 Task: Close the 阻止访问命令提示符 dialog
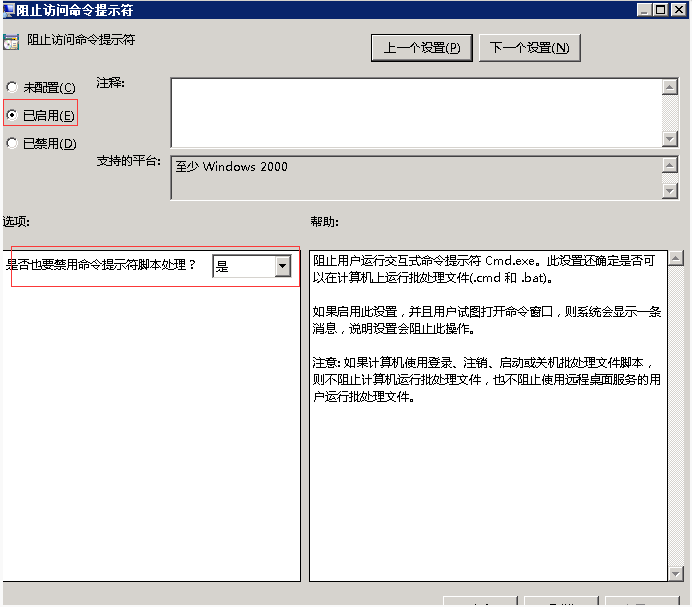coord(679,9)
